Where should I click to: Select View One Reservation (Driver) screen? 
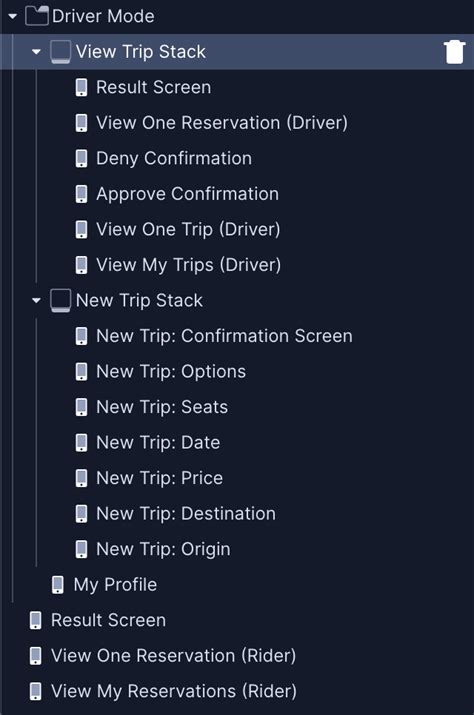[x=222, y=123]
